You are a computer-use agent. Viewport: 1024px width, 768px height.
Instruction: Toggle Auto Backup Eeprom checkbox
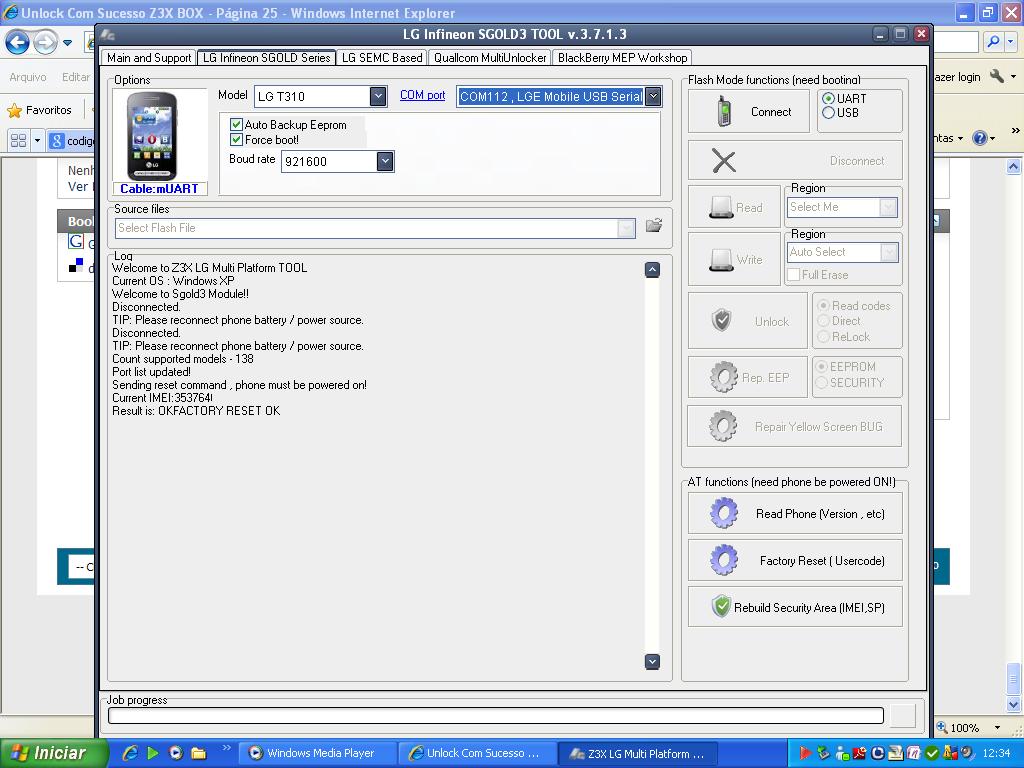pos(236,124)
